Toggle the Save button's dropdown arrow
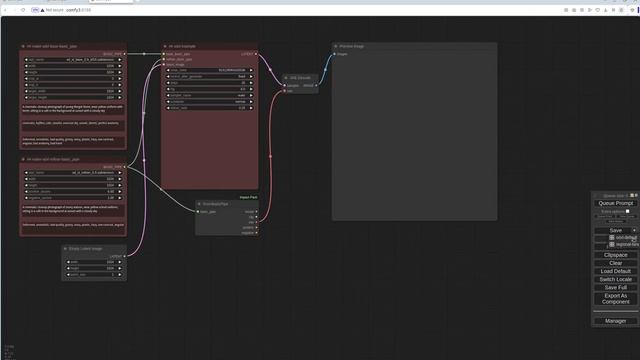The height and width of the screenshot is (360, 640). (634, 231)
